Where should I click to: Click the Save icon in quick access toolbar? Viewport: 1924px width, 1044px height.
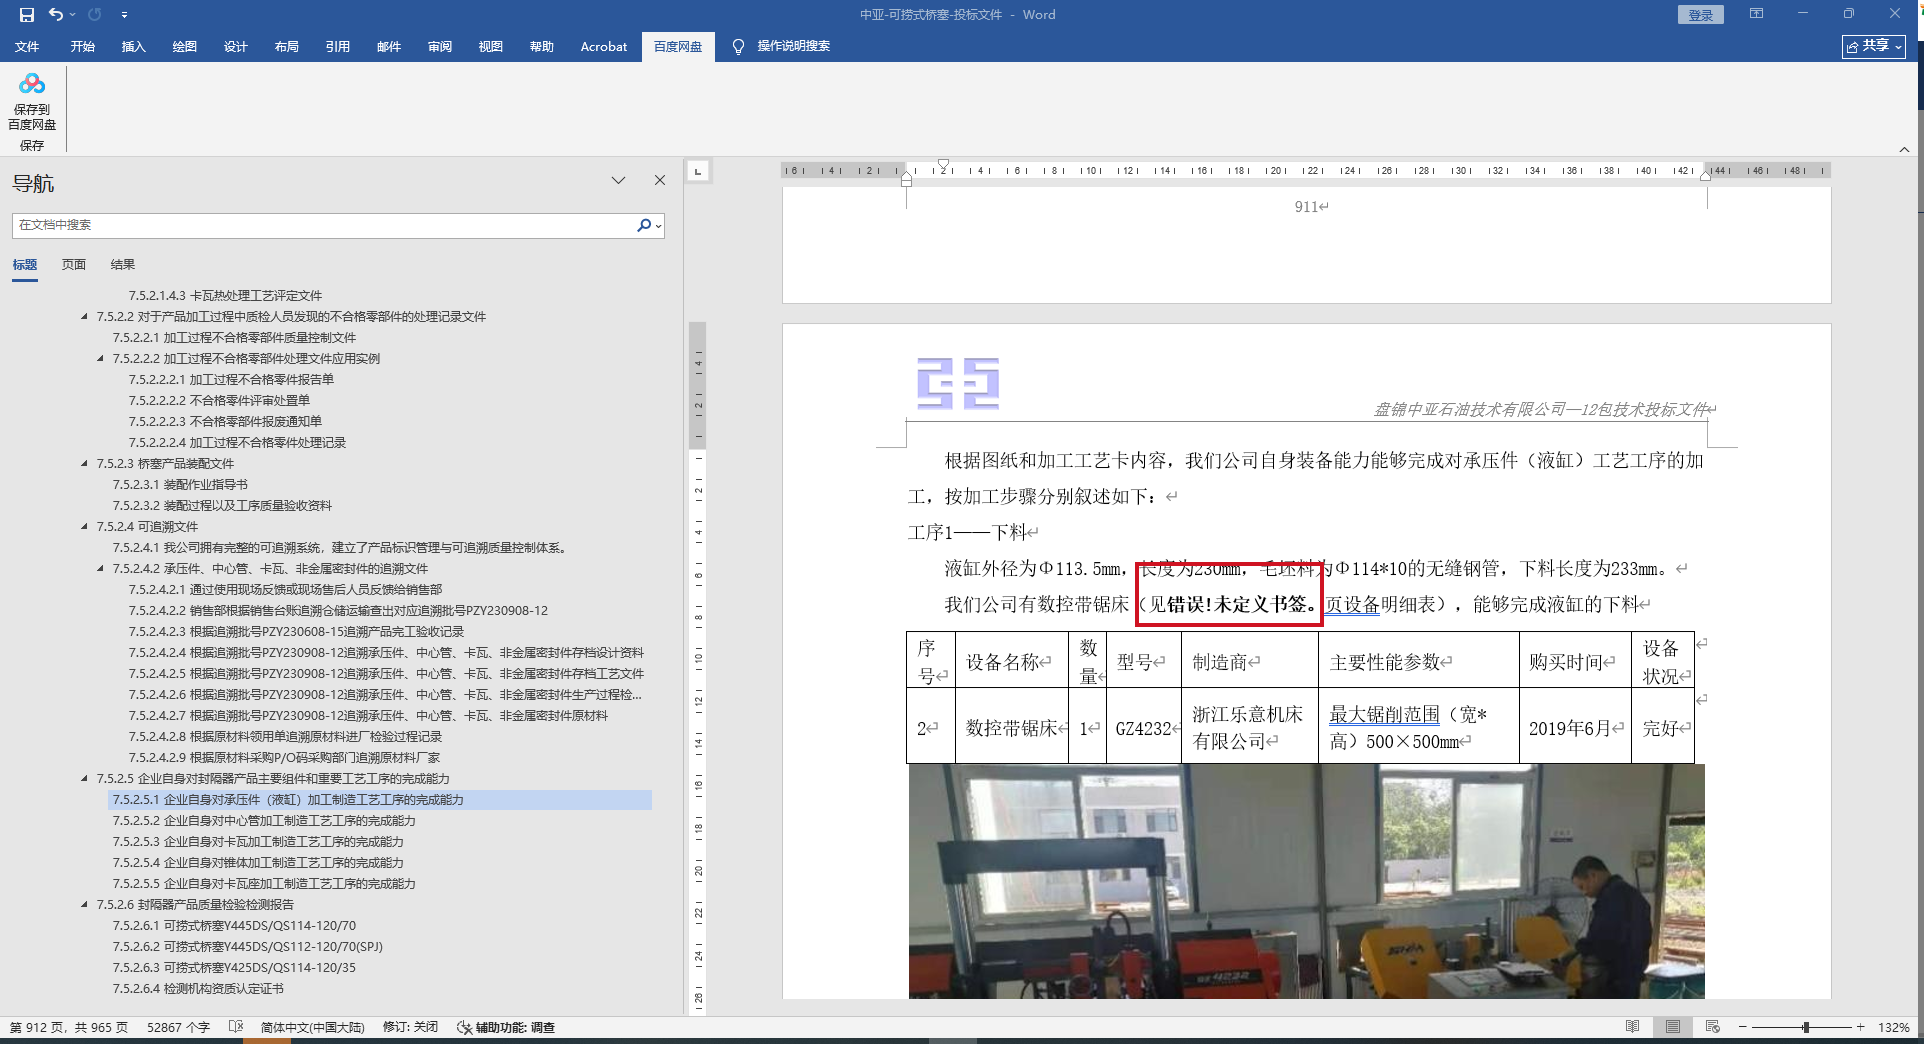pos(27,14)
